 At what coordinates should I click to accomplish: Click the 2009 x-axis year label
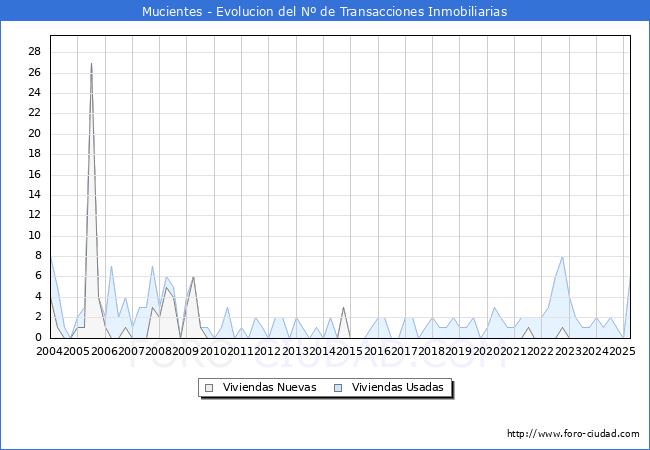coord(186,351)
